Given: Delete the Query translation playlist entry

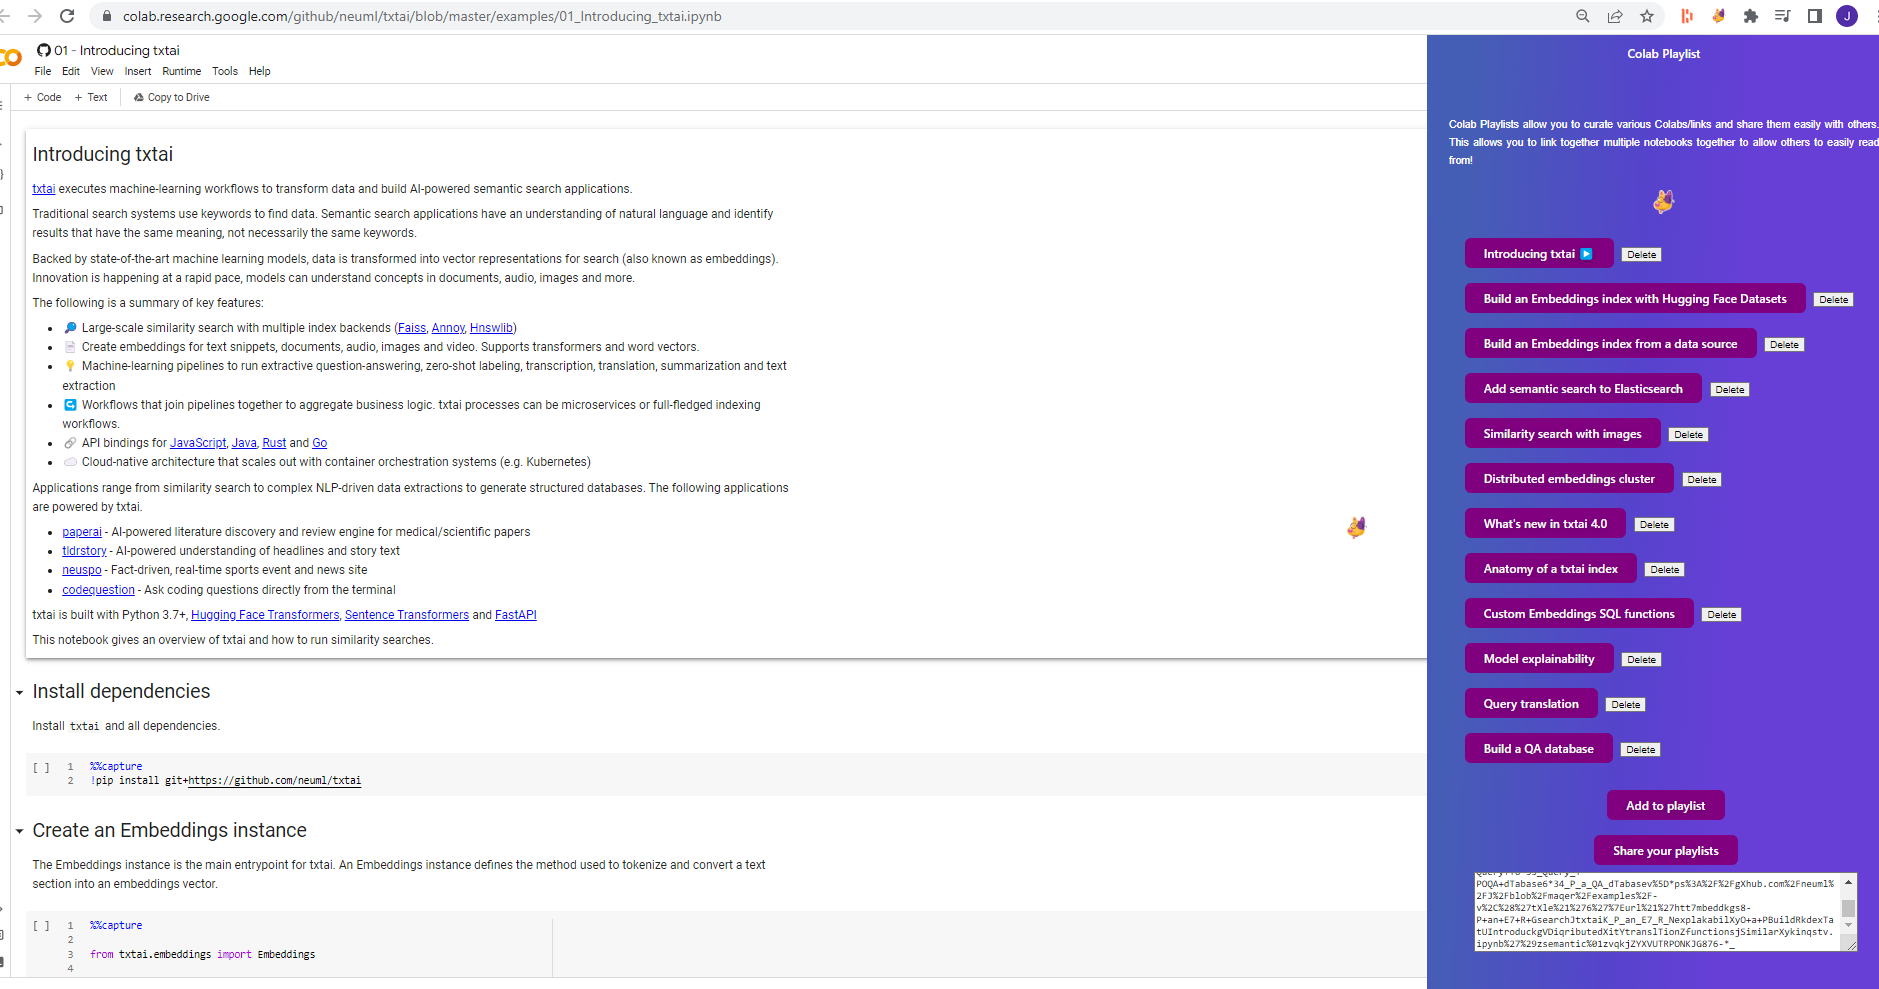Looking at the screenshot, I should pyautogui.click(x=1624, y=704).
